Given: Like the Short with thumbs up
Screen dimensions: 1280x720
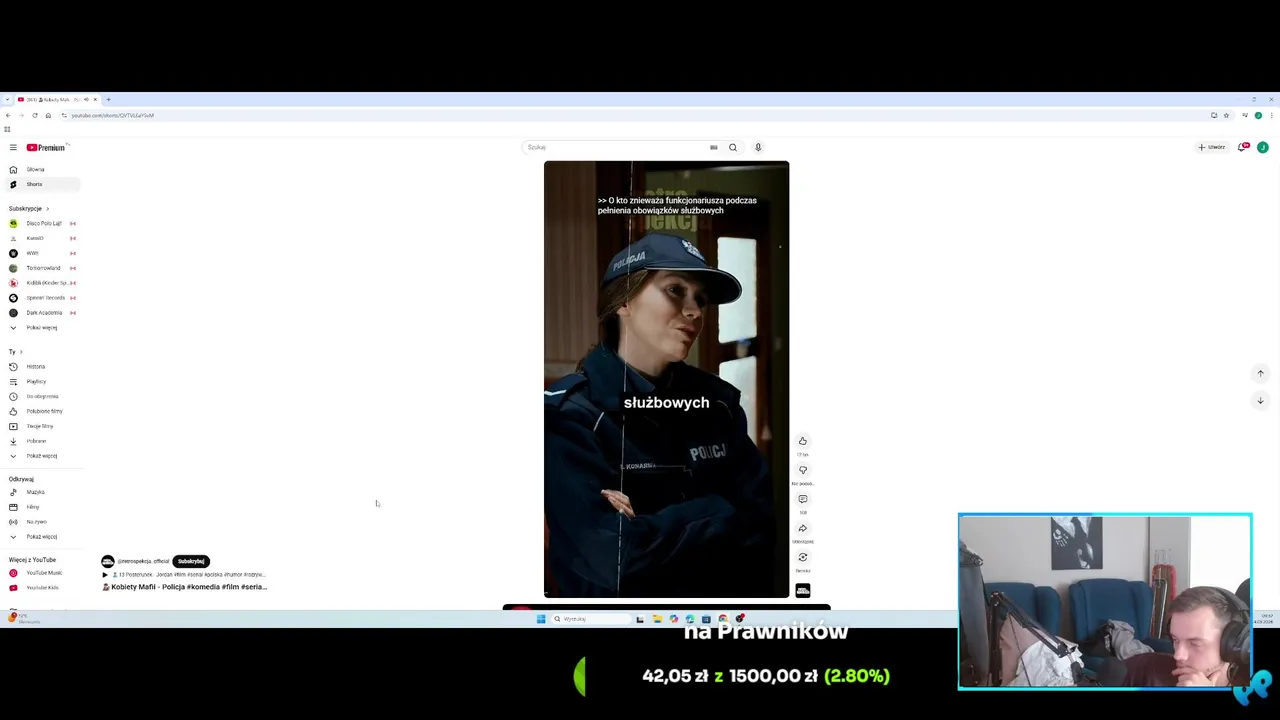Looking at the screenshot, I should [x=802, y=441].
